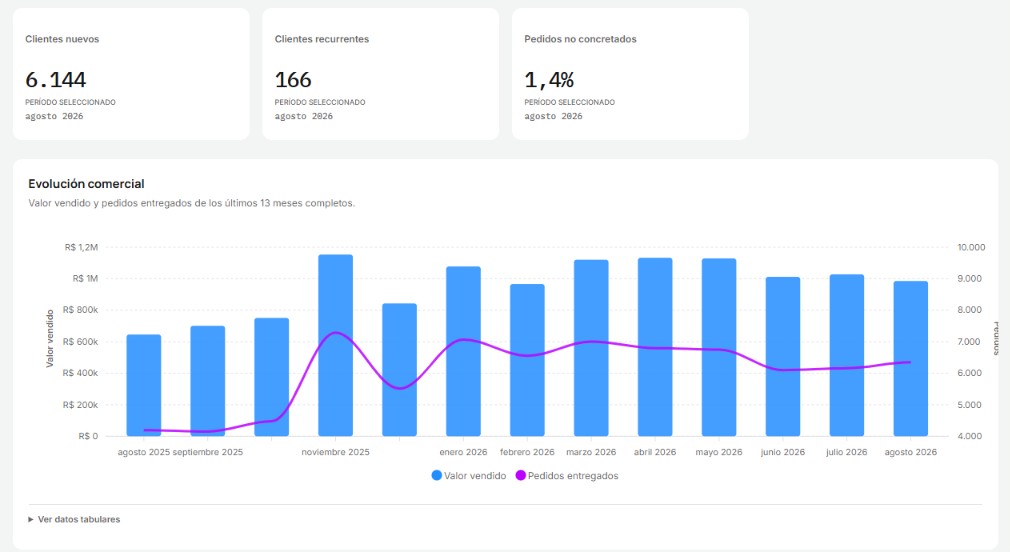Select the enero 2026 bar
The width and height of the screenshot is (1010, 552).
(x=463, y=352)
